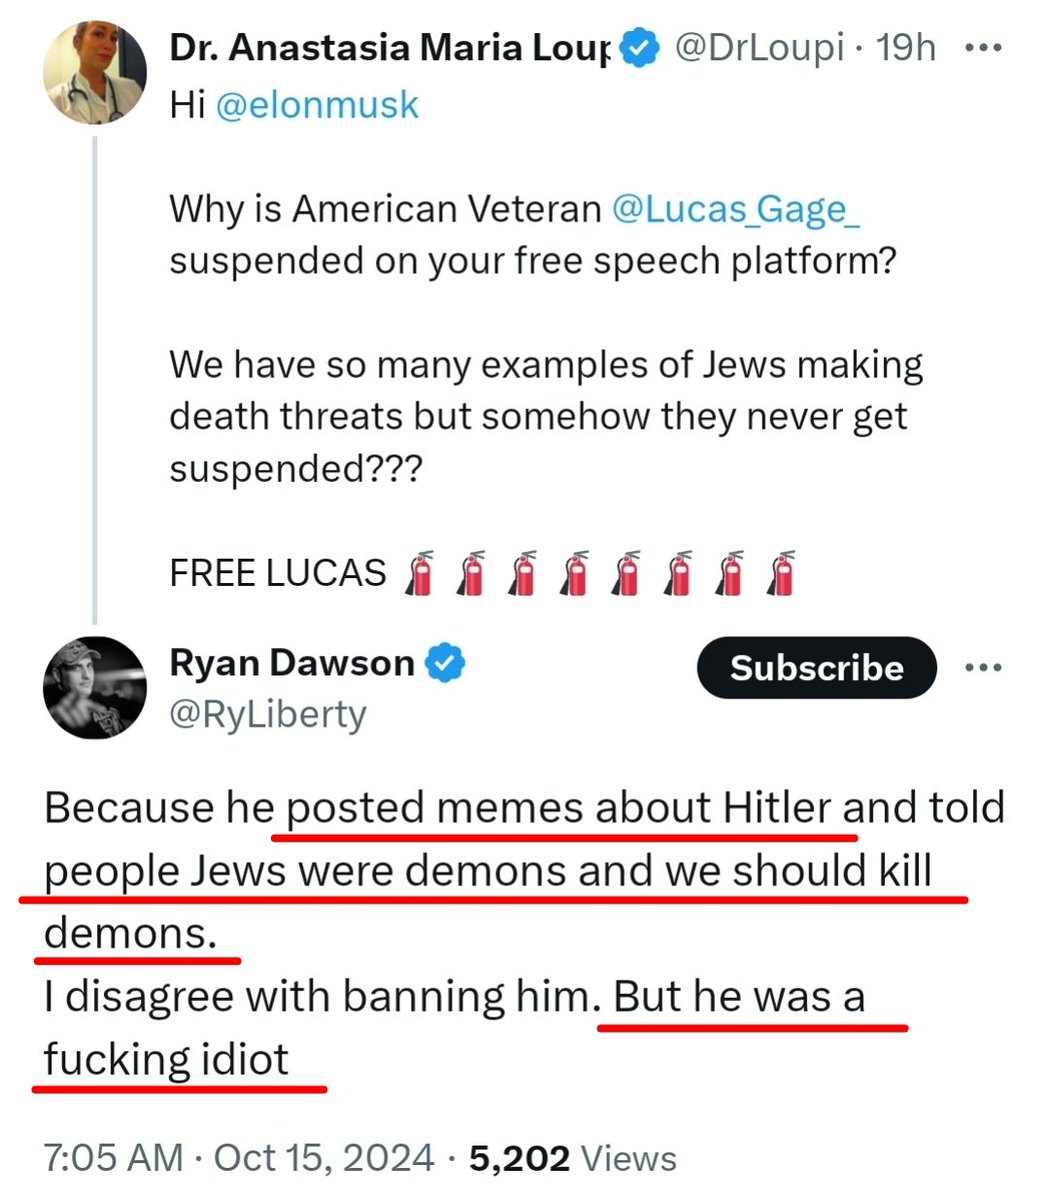Click the @RyLiberty handle
Image resolution: width=1049 pixels, height=1200 pixels.
pyautogui.click(x=268, y=714)
